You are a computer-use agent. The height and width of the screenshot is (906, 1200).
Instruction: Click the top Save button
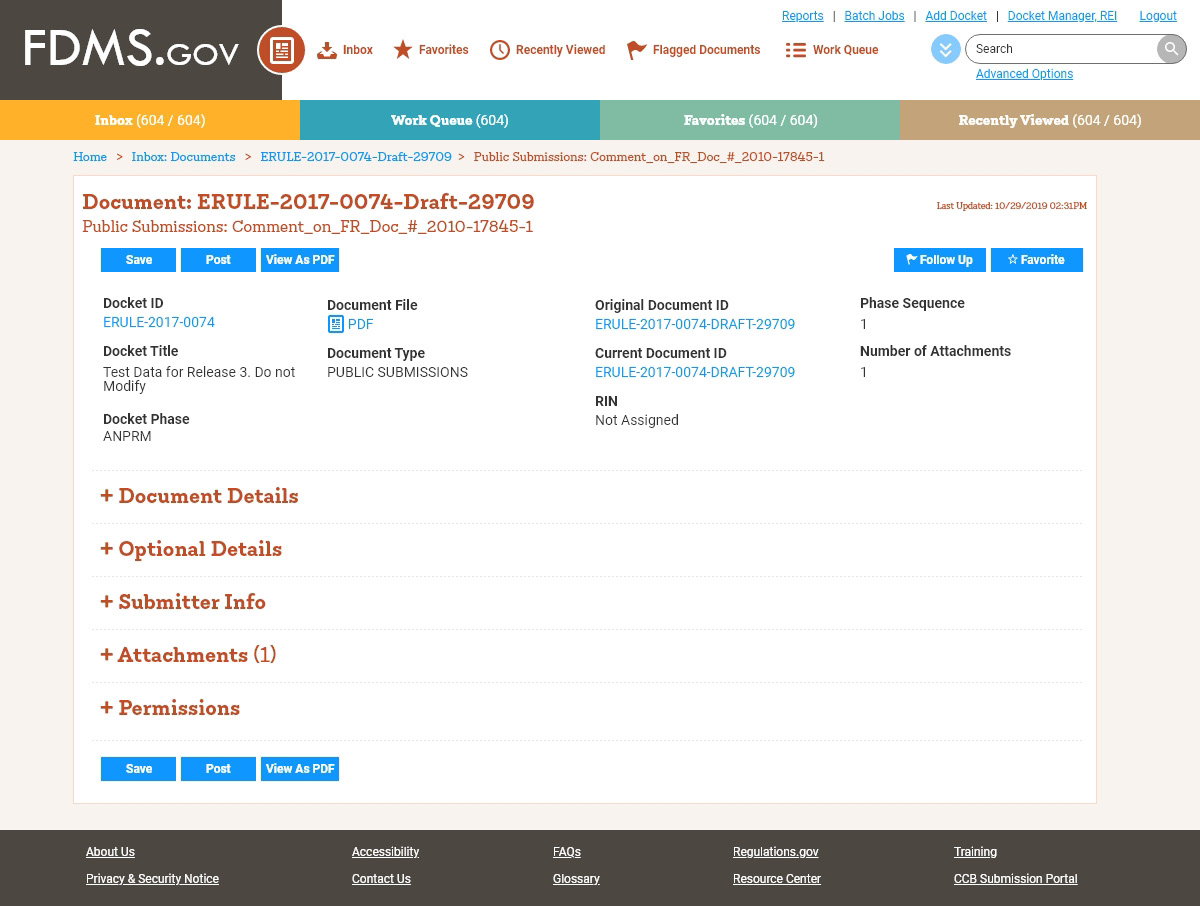click(138, 260)
